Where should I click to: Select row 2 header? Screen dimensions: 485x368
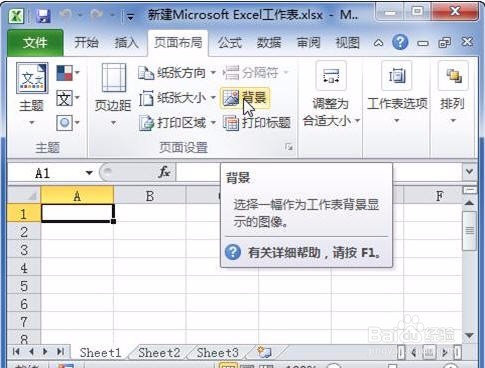pos(24,232)
